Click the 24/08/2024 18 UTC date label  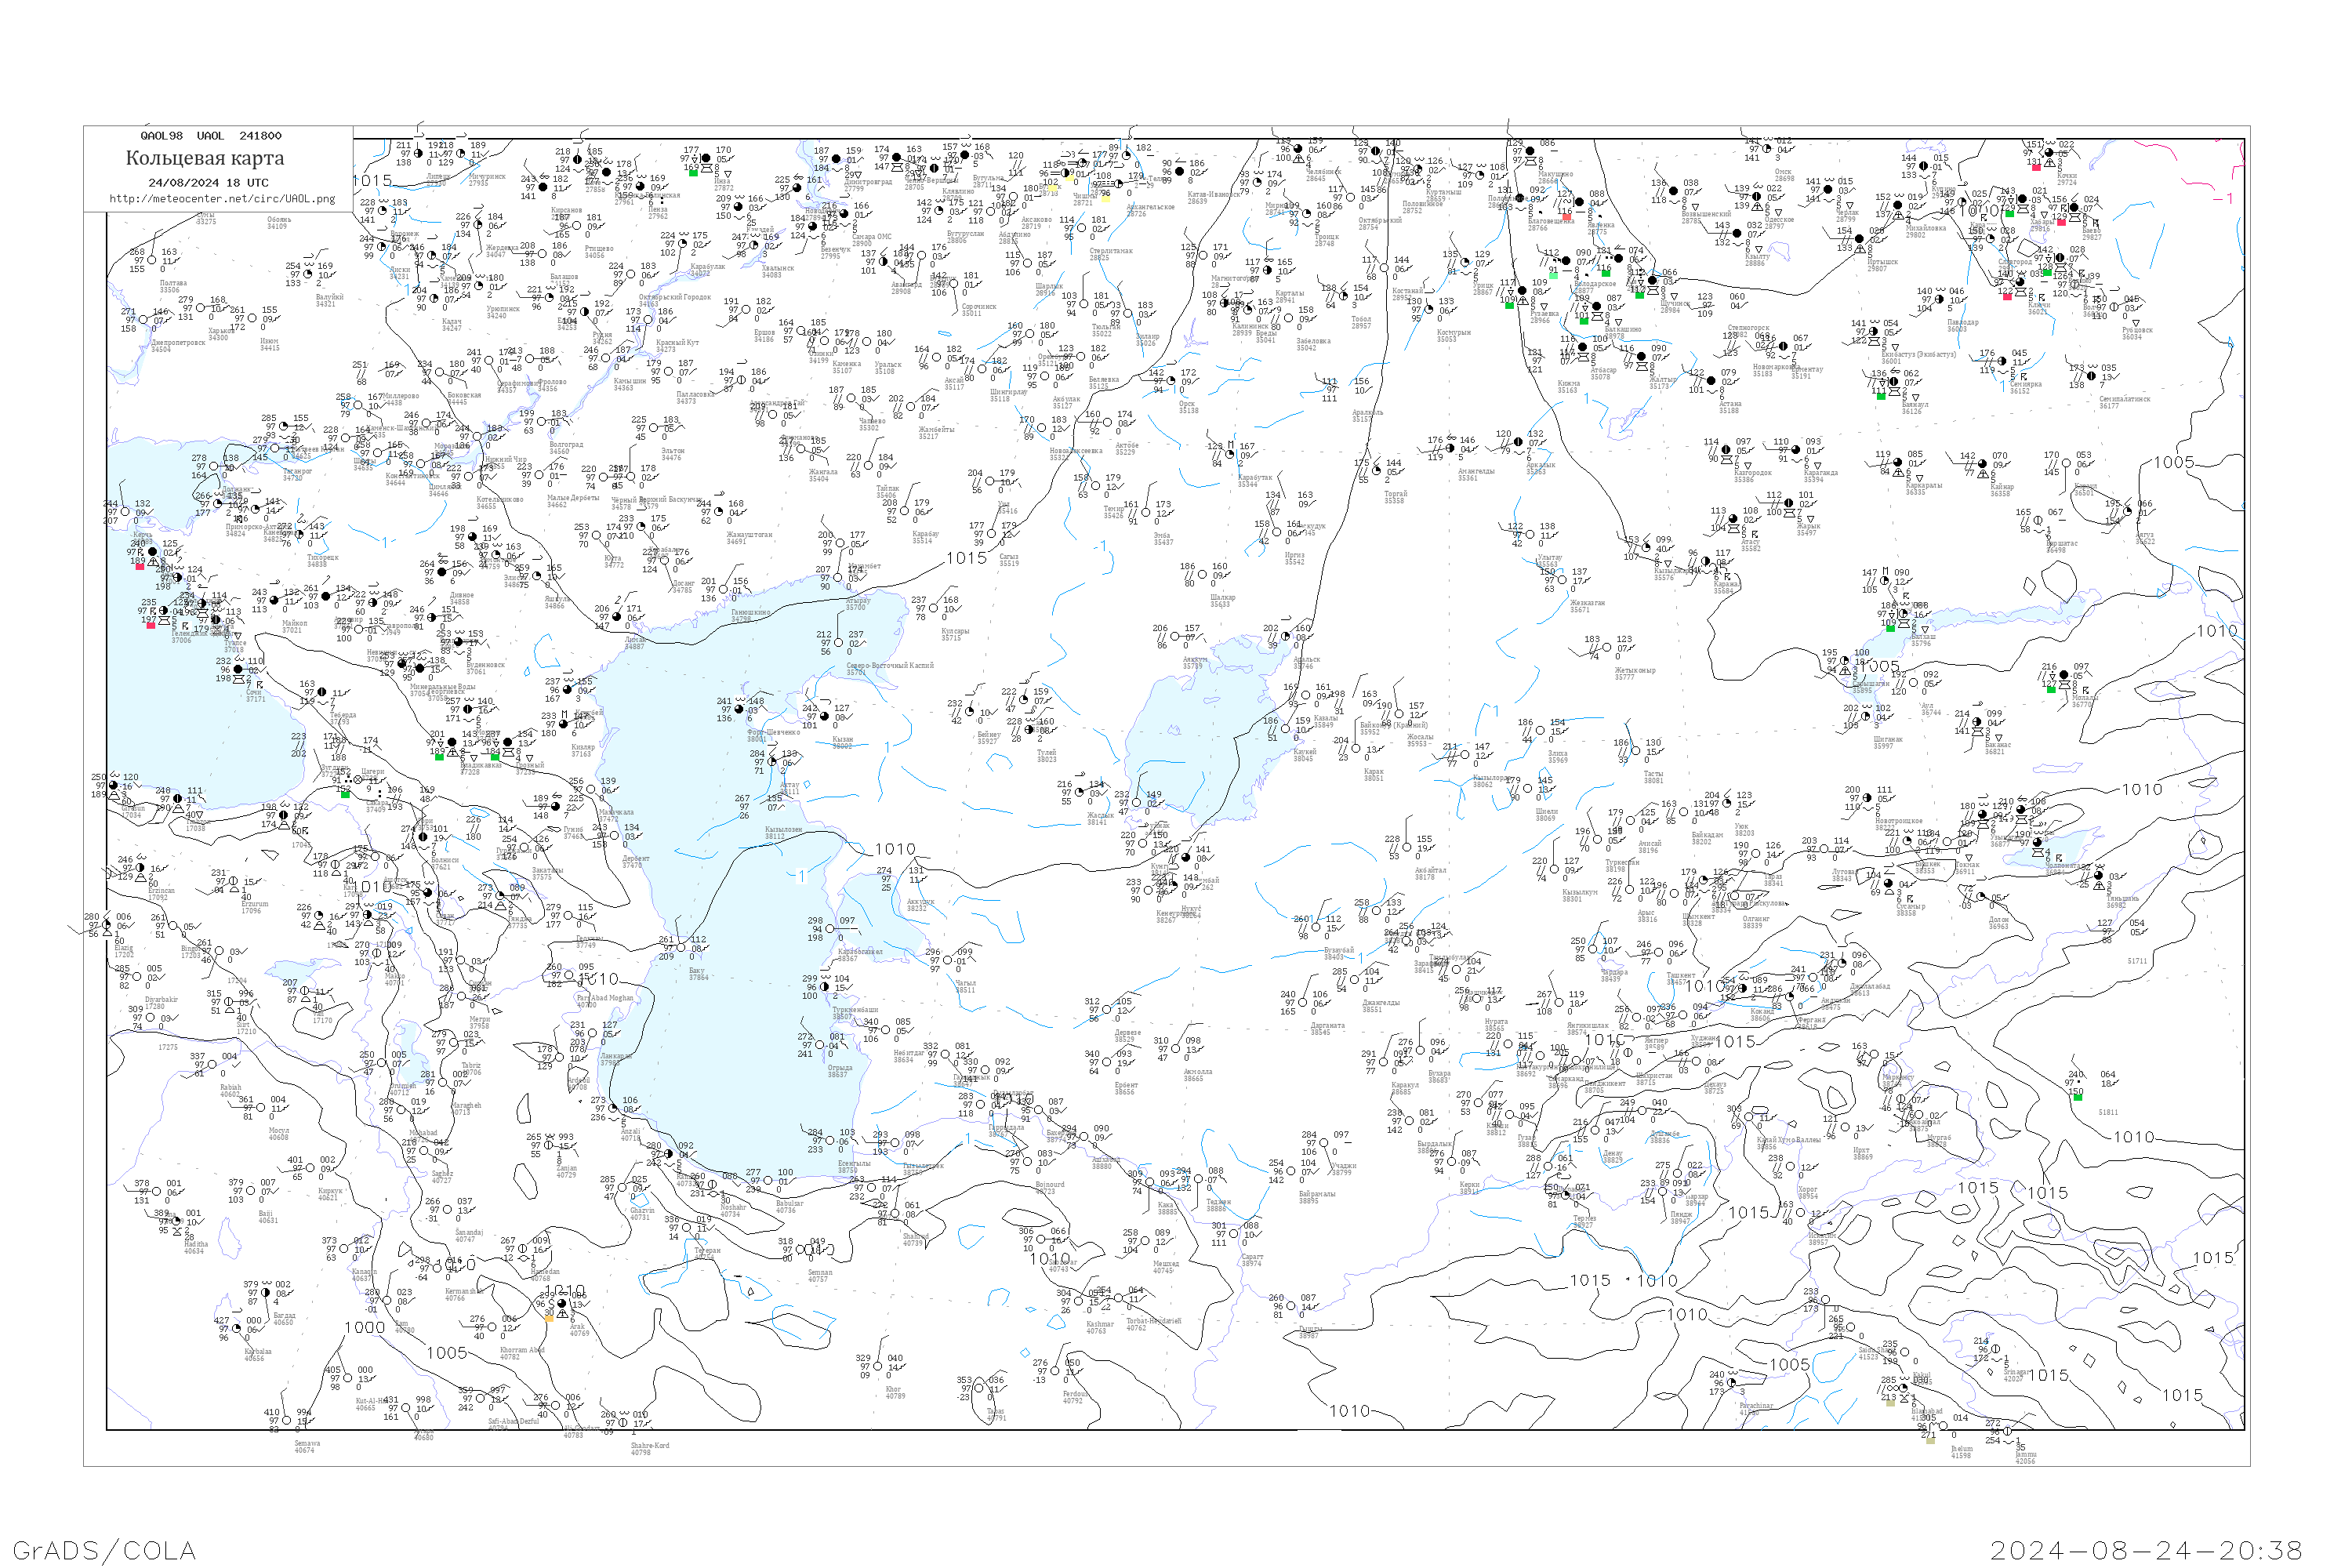(x=208, y=183)
